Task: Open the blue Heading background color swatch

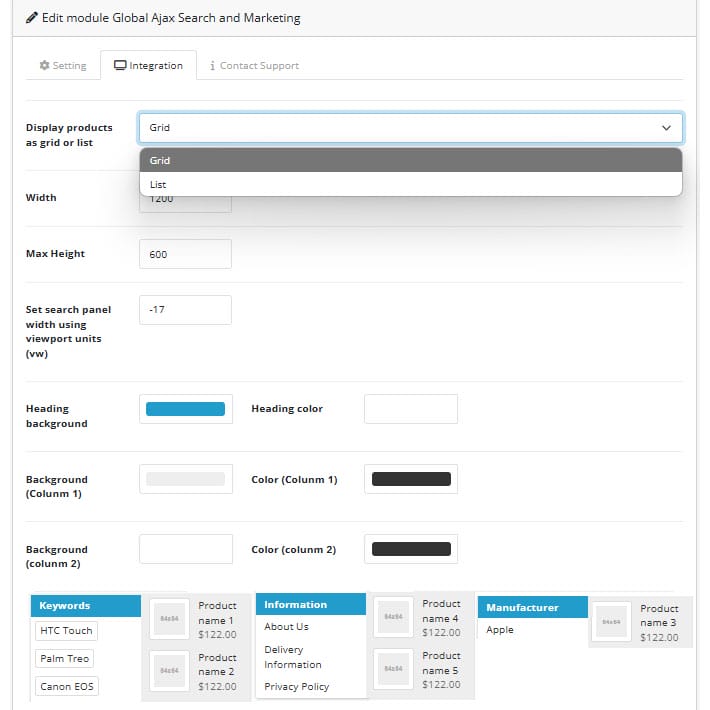Action: click(x=185, y=409)
